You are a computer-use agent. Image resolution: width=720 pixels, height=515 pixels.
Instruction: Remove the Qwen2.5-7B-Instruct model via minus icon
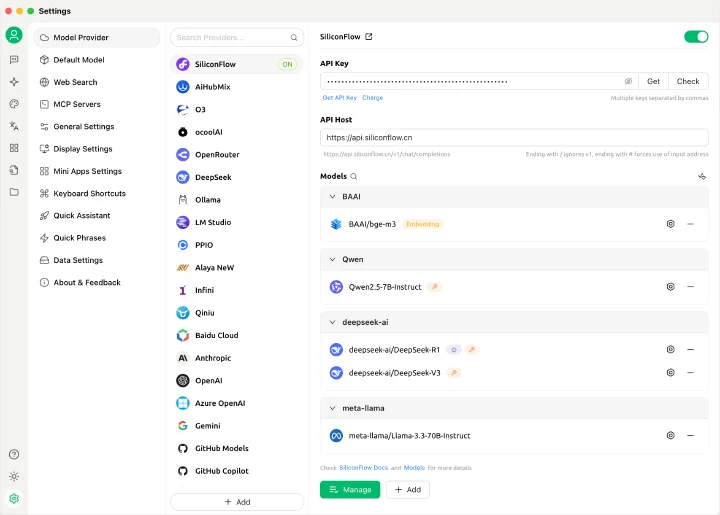pos(690,287)
